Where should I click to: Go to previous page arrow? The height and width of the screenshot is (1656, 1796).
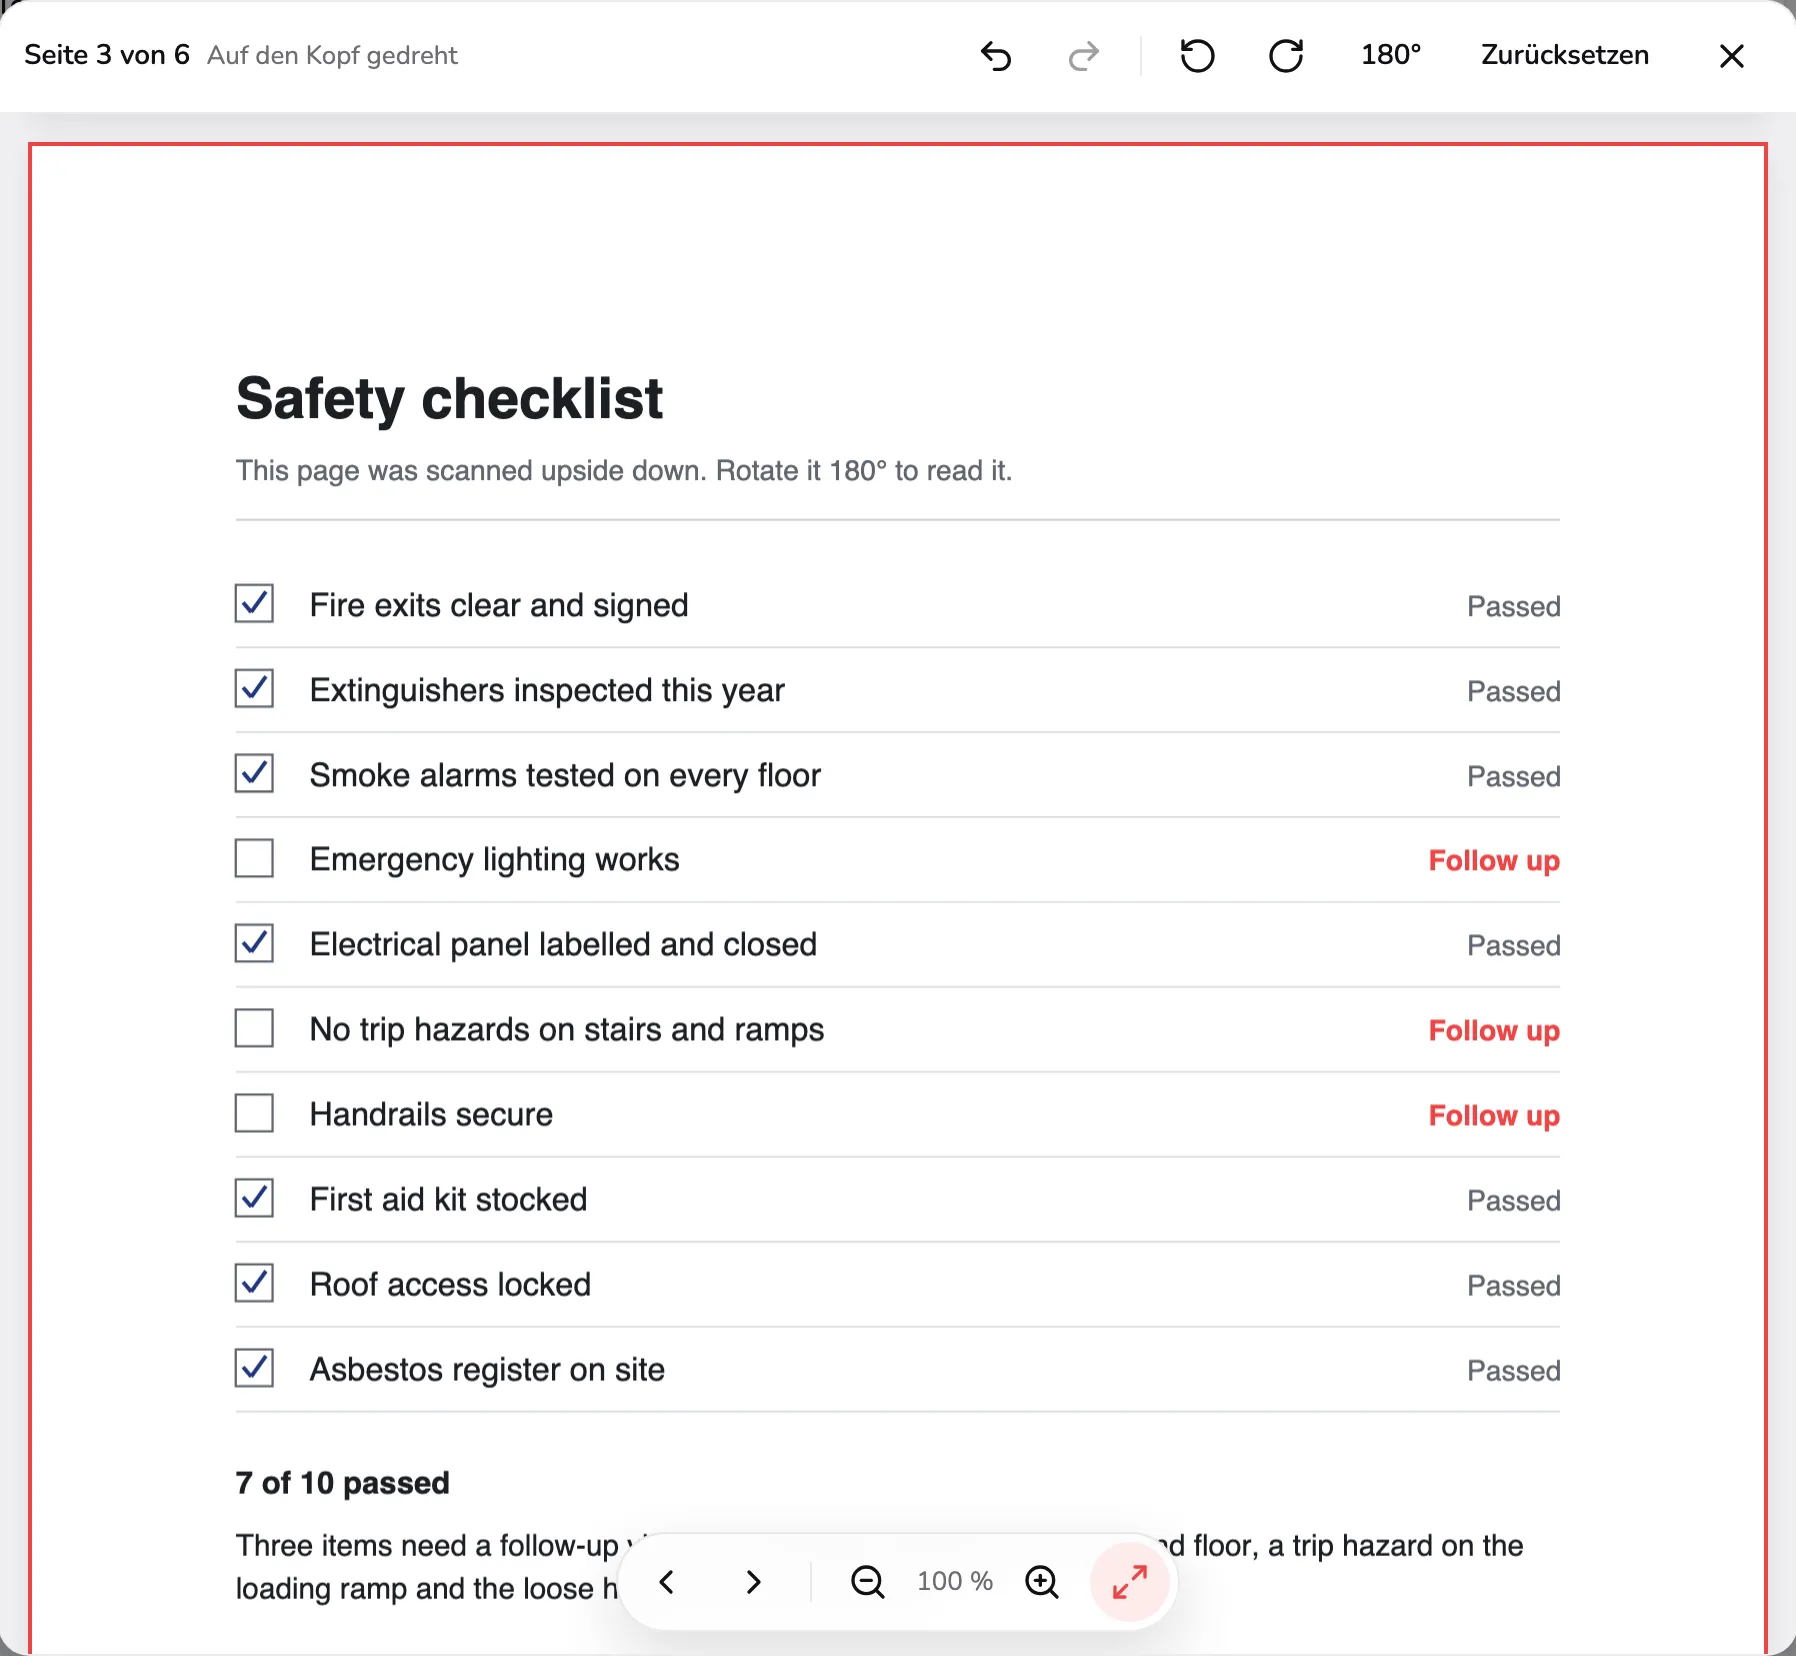[667, 1581]
